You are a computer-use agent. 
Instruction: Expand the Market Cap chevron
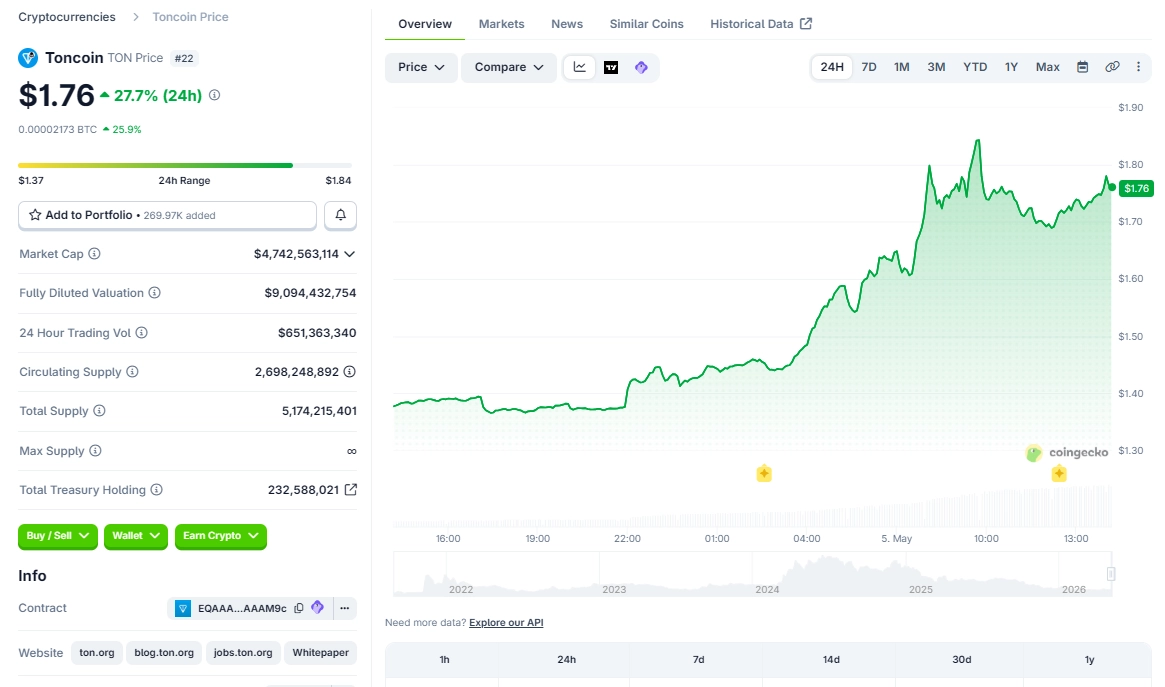(x=350, y=254)
